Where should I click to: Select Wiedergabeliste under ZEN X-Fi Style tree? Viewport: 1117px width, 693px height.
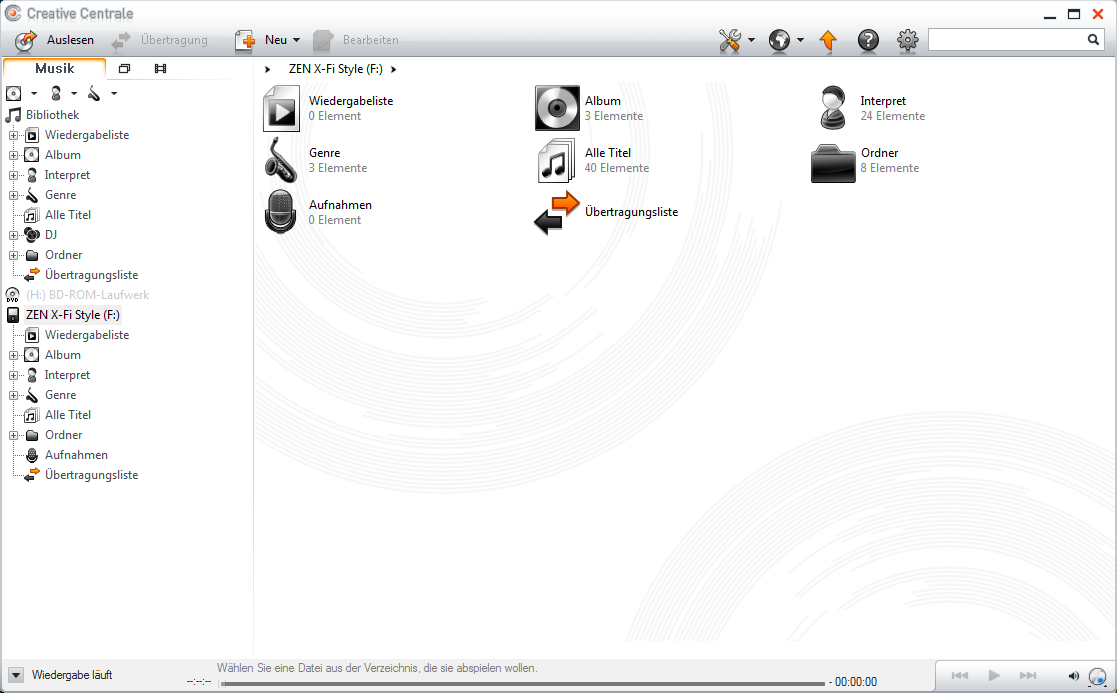[87, 335]
